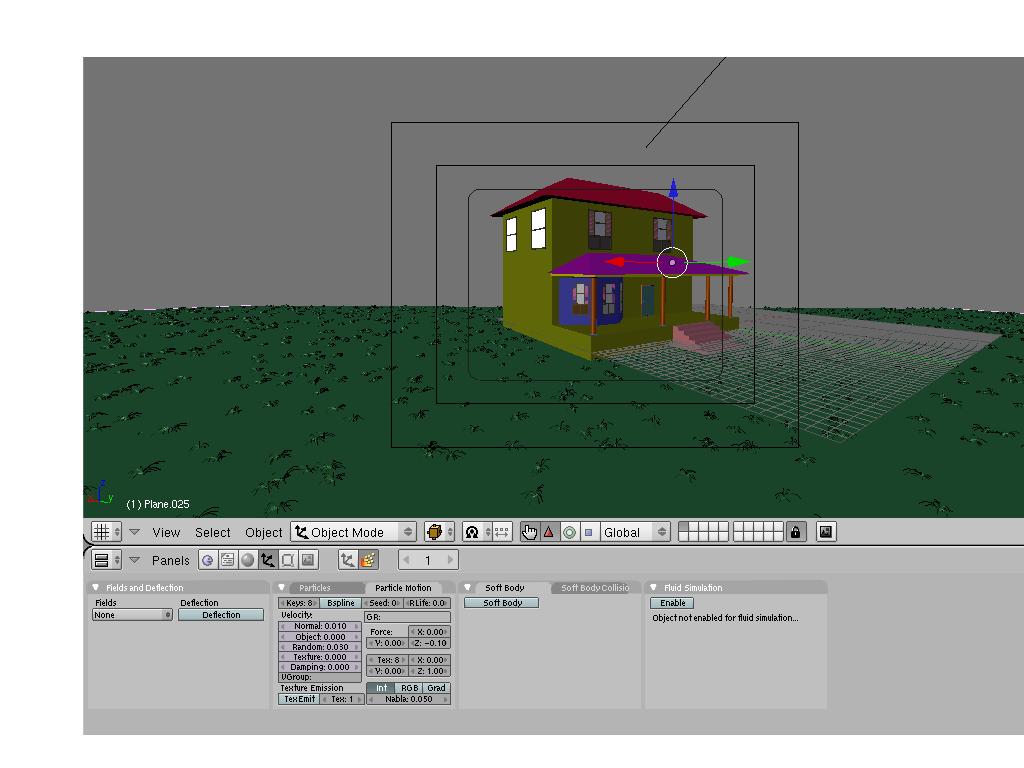Switch to the Soft Body tab
The height and width of the screenshot is (768, 1024).
click(x=504, y=588)
